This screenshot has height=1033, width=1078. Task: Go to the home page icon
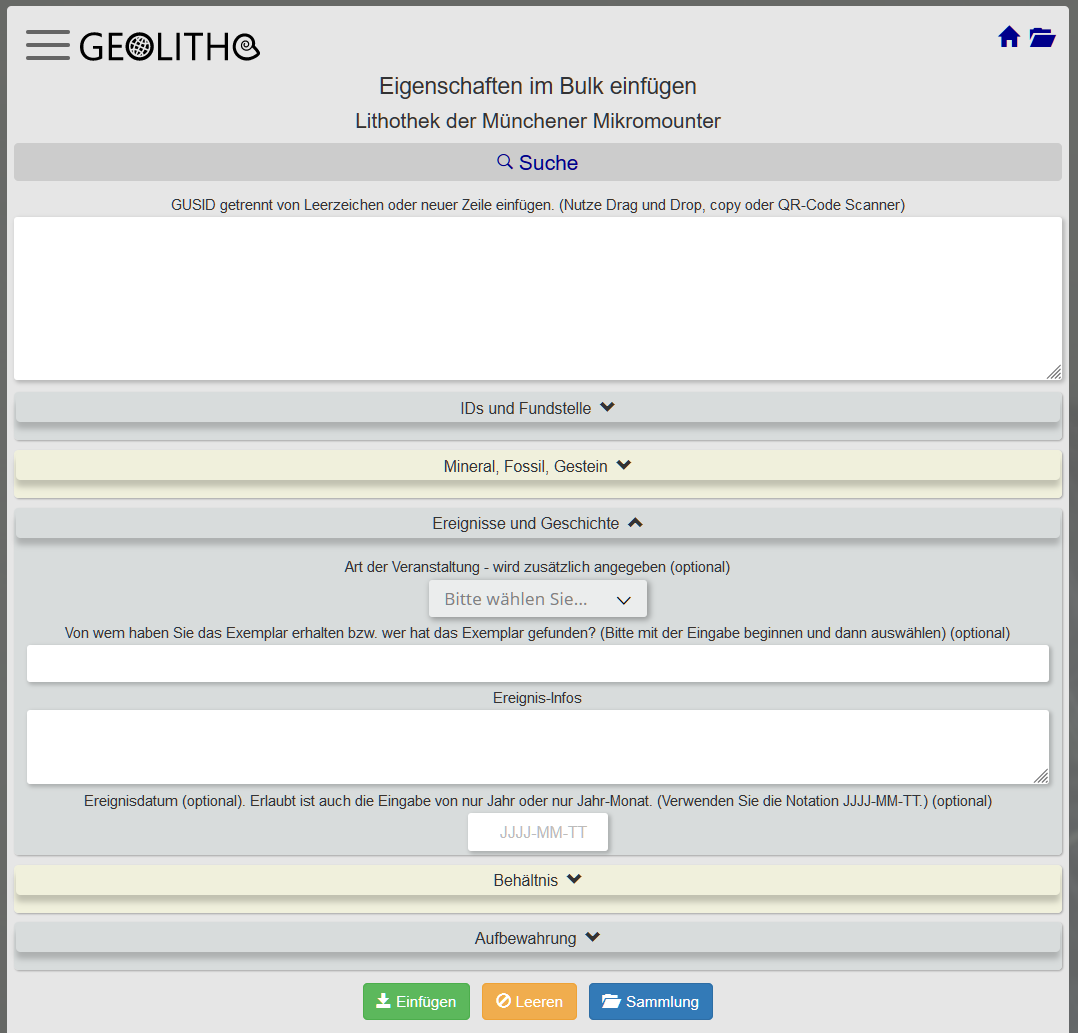coord(1009,38)
